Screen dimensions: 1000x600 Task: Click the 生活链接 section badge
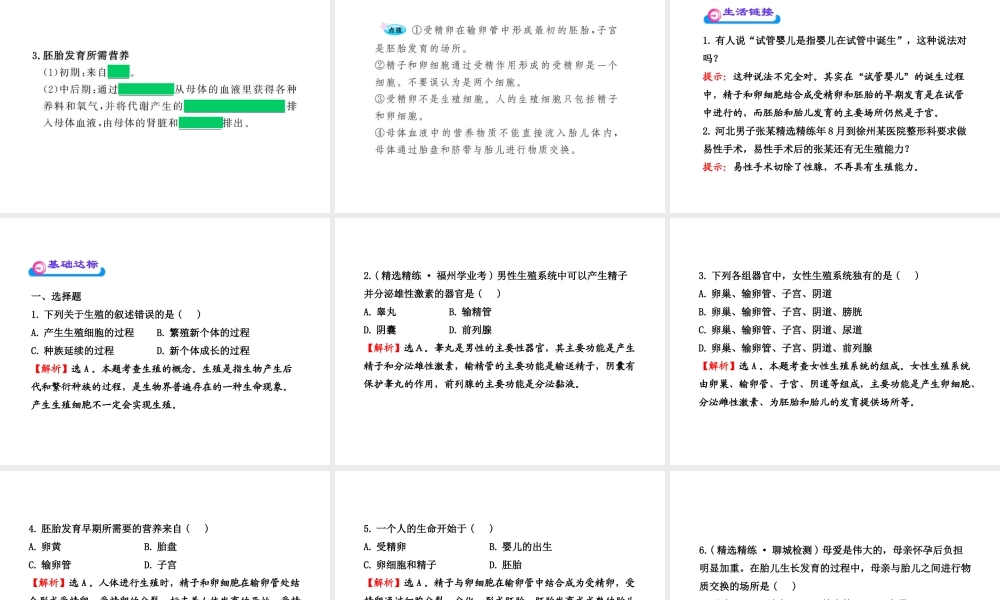tap(742, 14)
